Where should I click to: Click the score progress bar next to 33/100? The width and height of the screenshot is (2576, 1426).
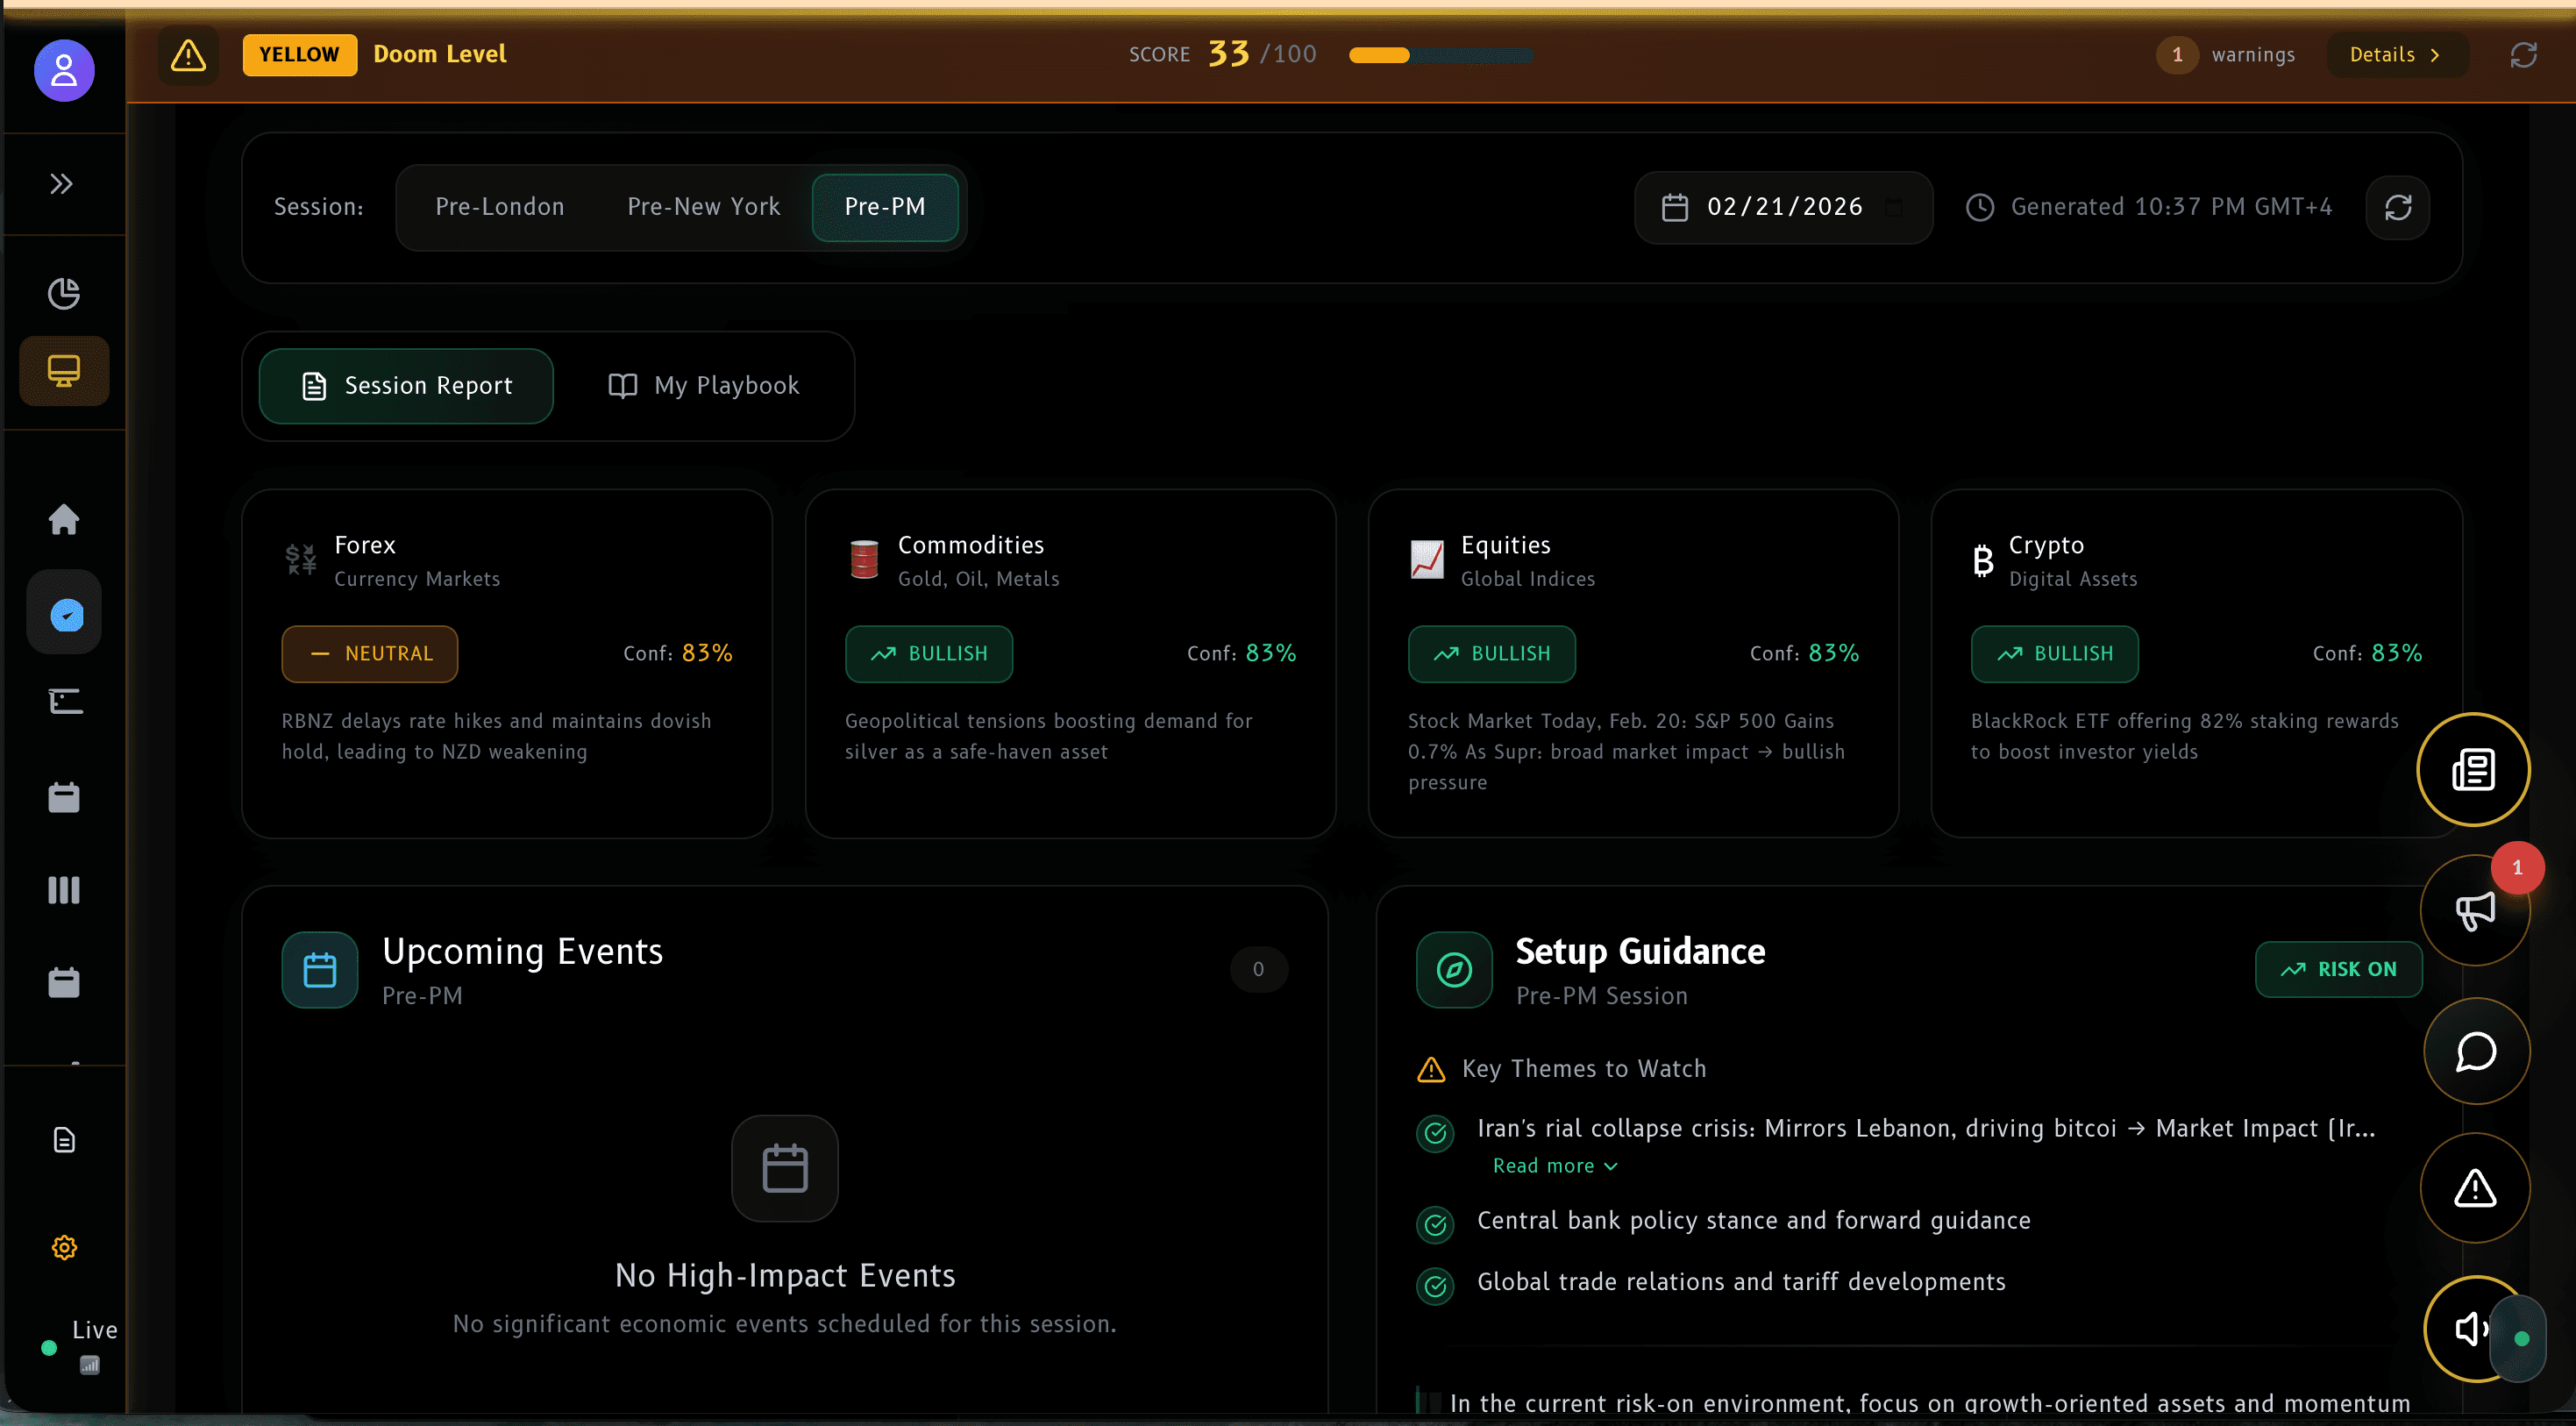pyautogui.click(x=1440, y=56)
